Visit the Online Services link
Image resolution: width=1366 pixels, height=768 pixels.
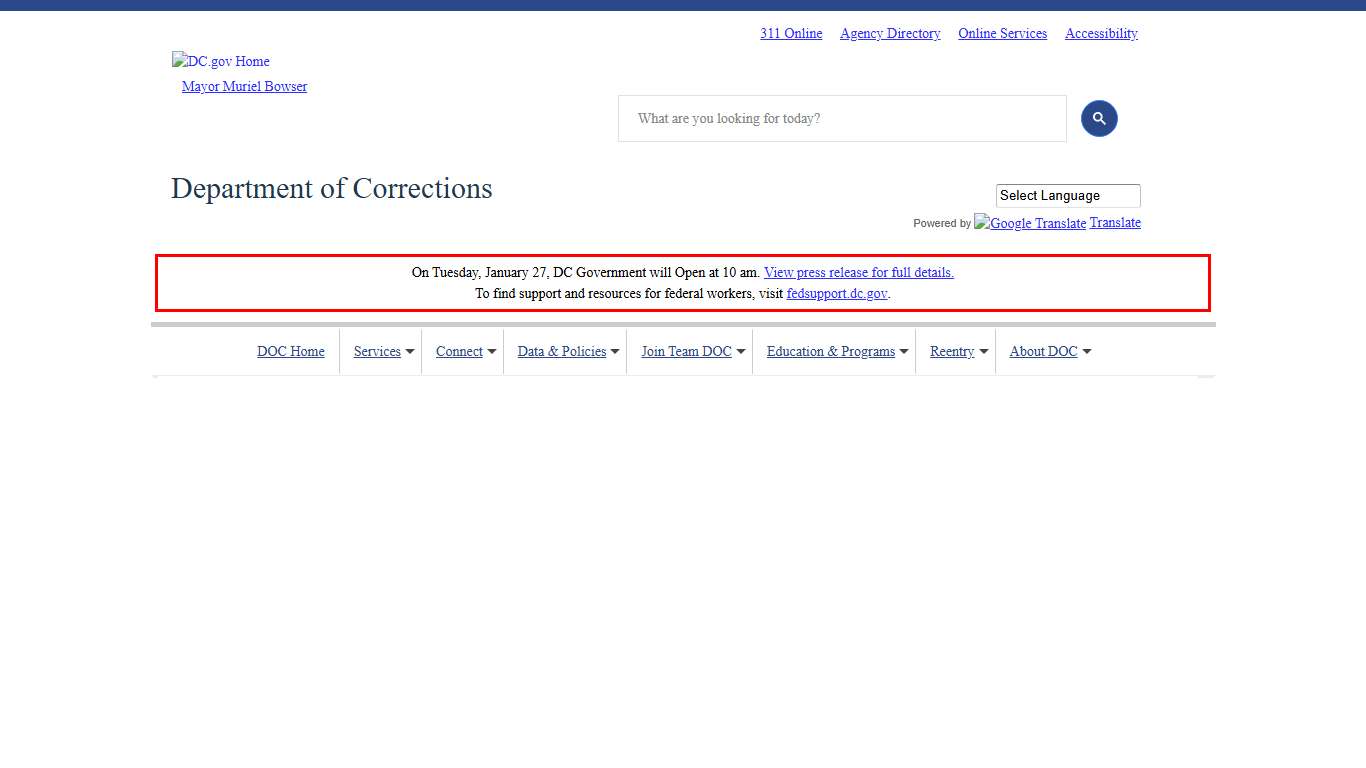1002,34
